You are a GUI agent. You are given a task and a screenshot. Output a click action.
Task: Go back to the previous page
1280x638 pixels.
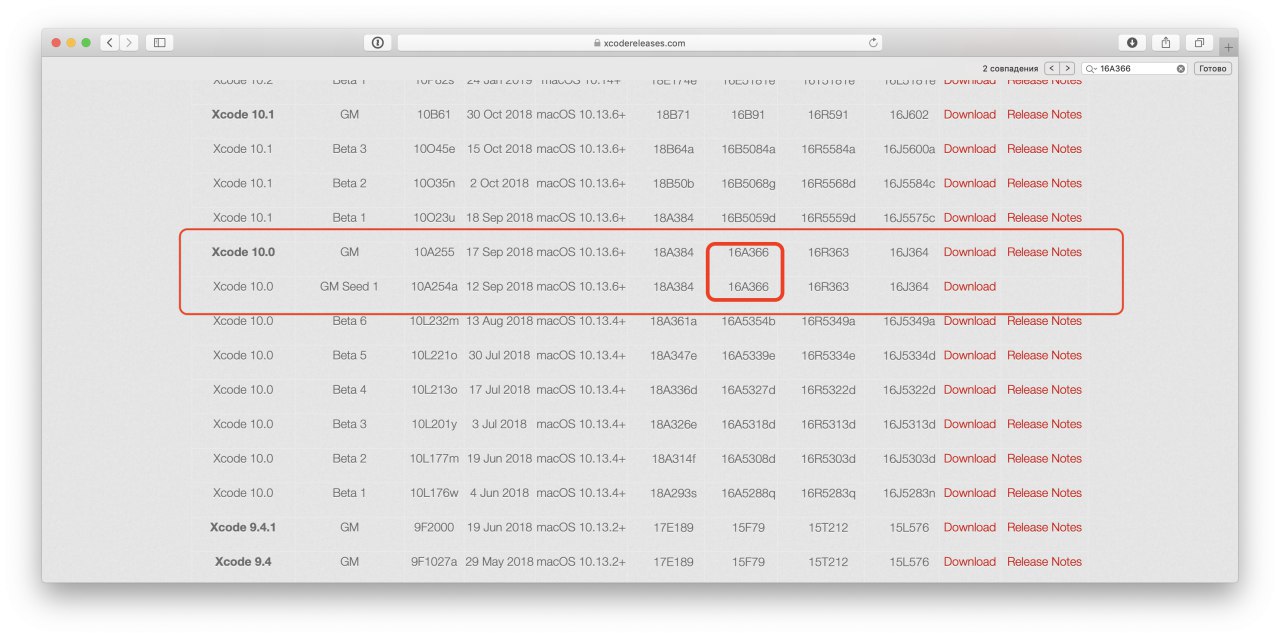[x=109, y=43]
